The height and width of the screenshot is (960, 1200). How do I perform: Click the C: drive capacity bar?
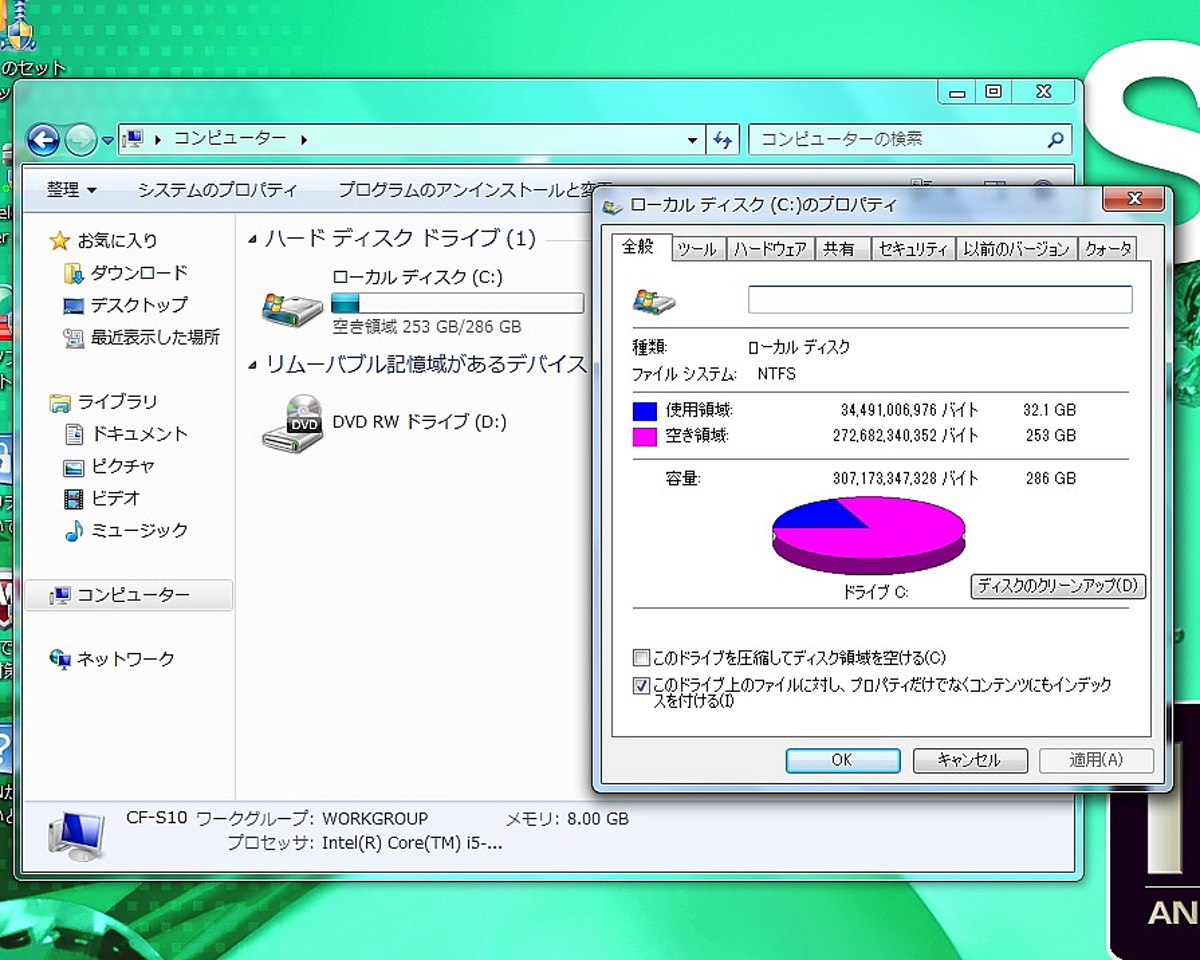click(457, 303)
